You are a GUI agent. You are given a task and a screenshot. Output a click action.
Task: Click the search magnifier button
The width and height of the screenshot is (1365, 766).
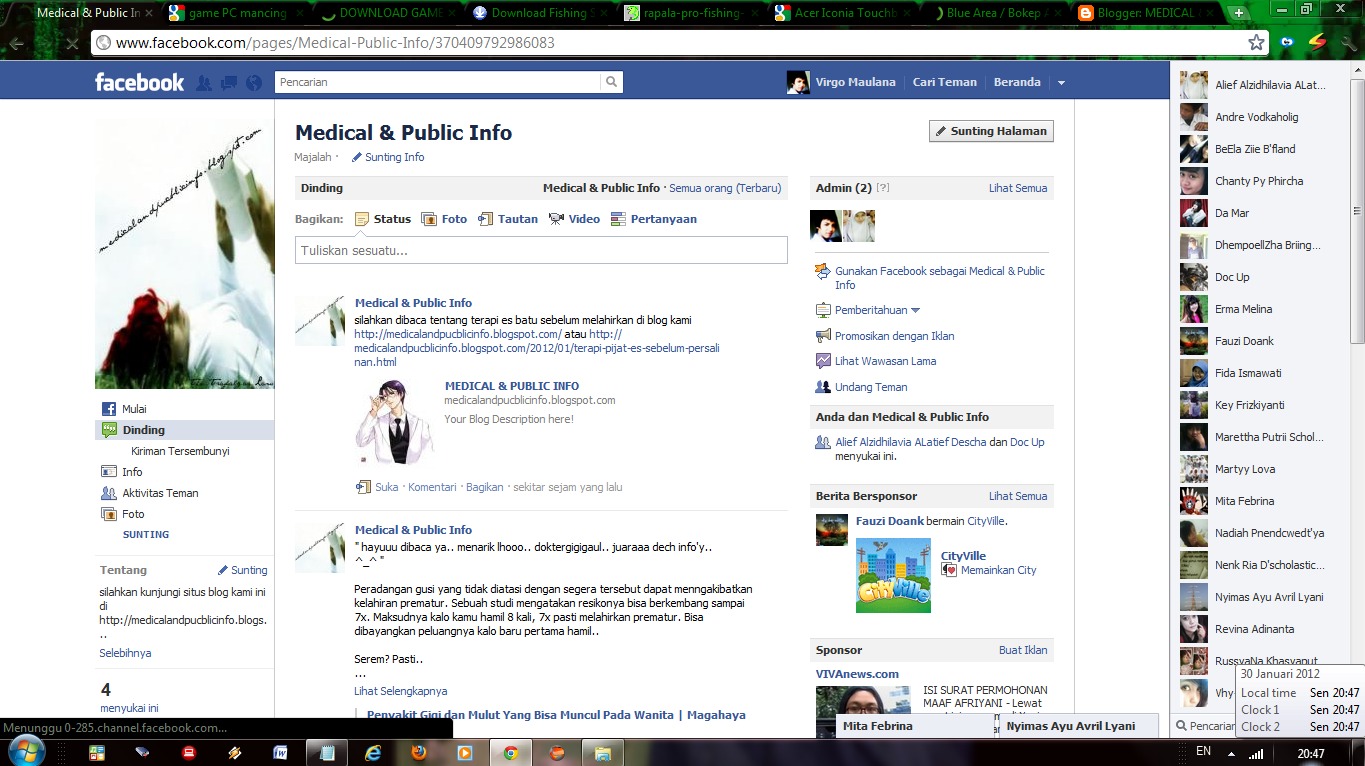pos(611,82)
